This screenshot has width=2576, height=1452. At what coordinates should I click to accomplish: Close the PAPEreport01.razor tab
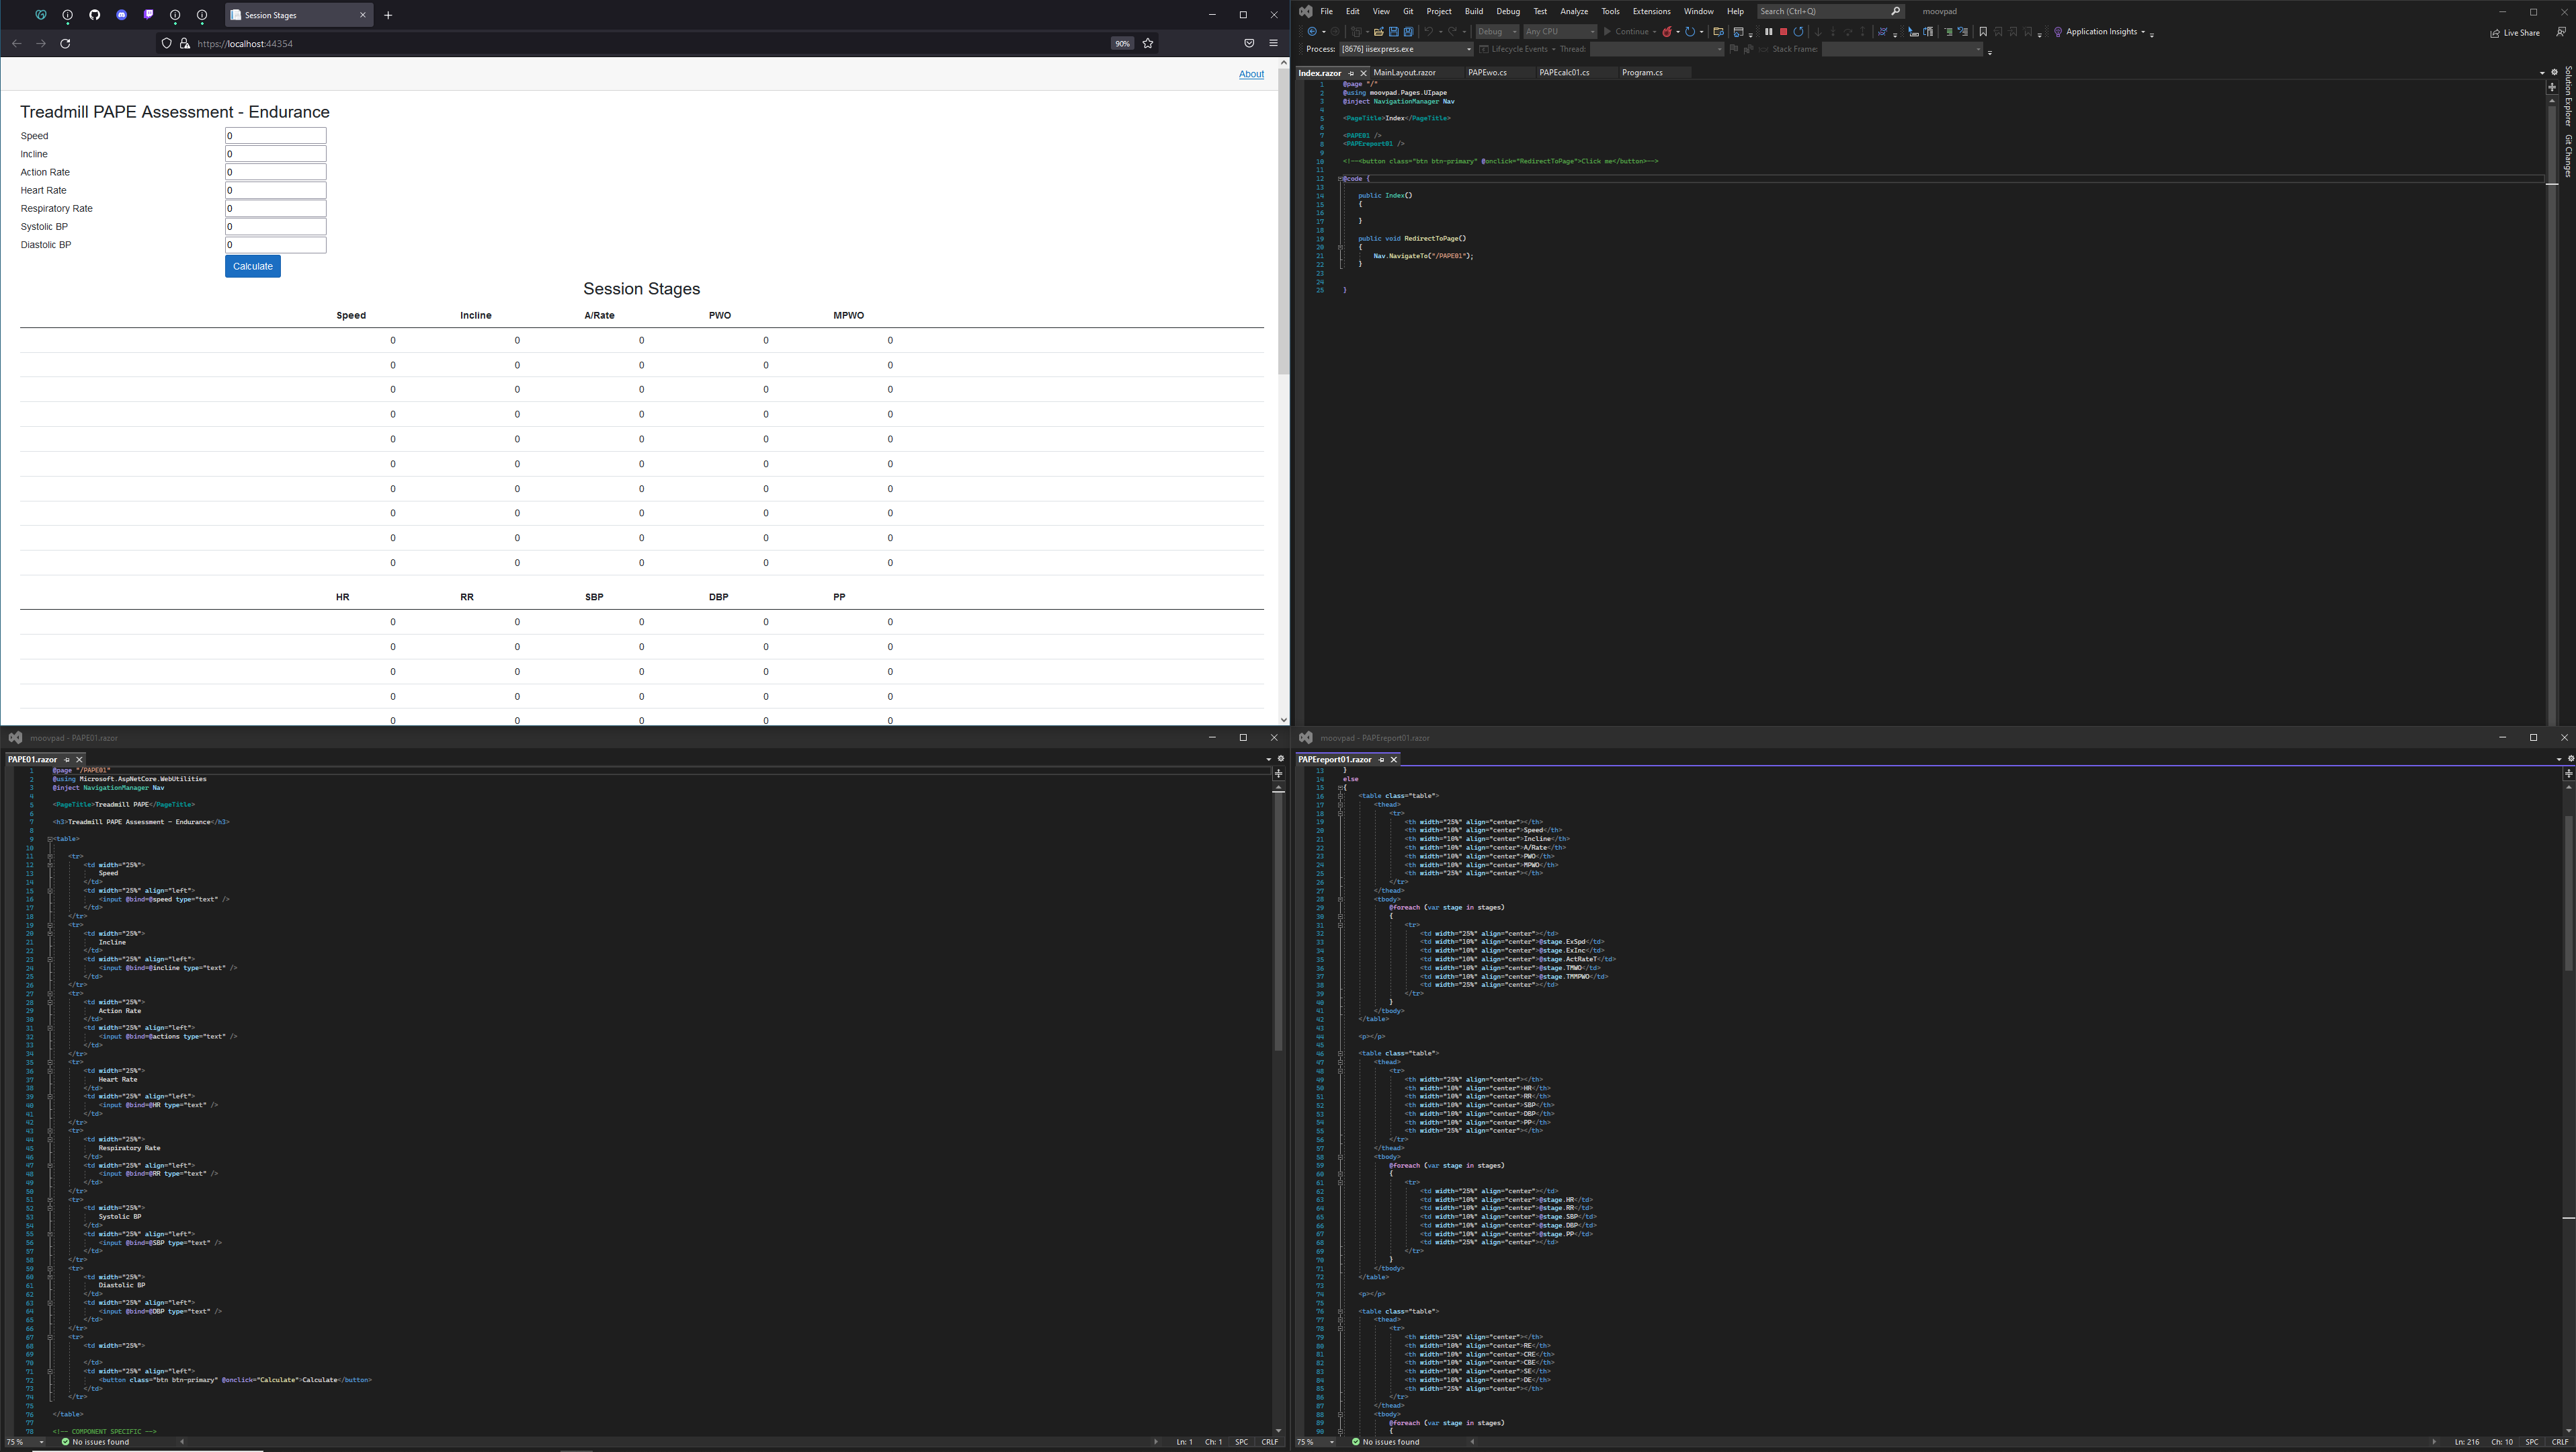[x=1394, y=760]
